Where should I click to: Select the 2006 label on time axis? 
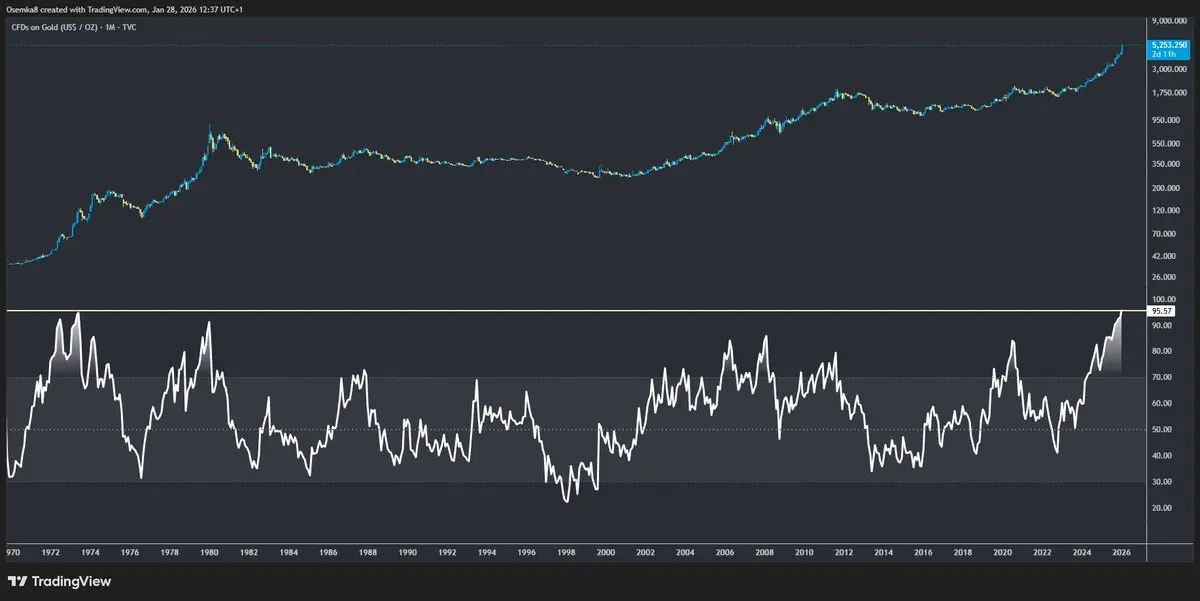[x=725, y=551]
